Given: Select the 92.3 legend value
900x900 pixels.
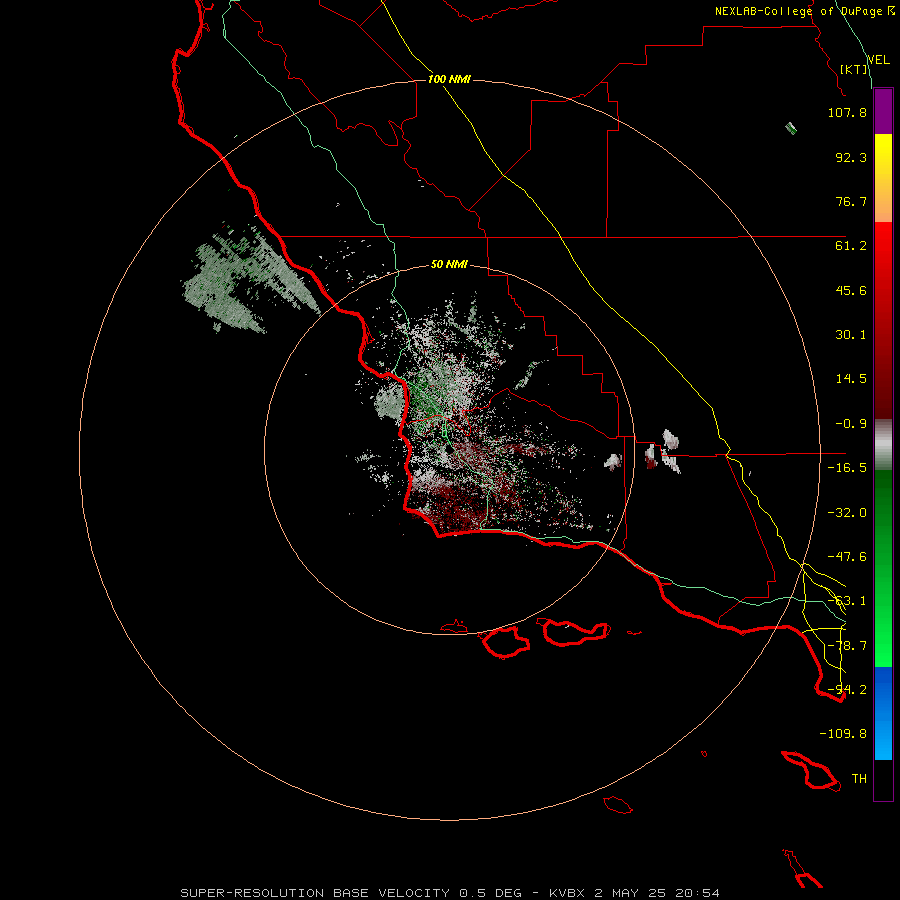Looking at the screenshot, I should click(851, 157).
